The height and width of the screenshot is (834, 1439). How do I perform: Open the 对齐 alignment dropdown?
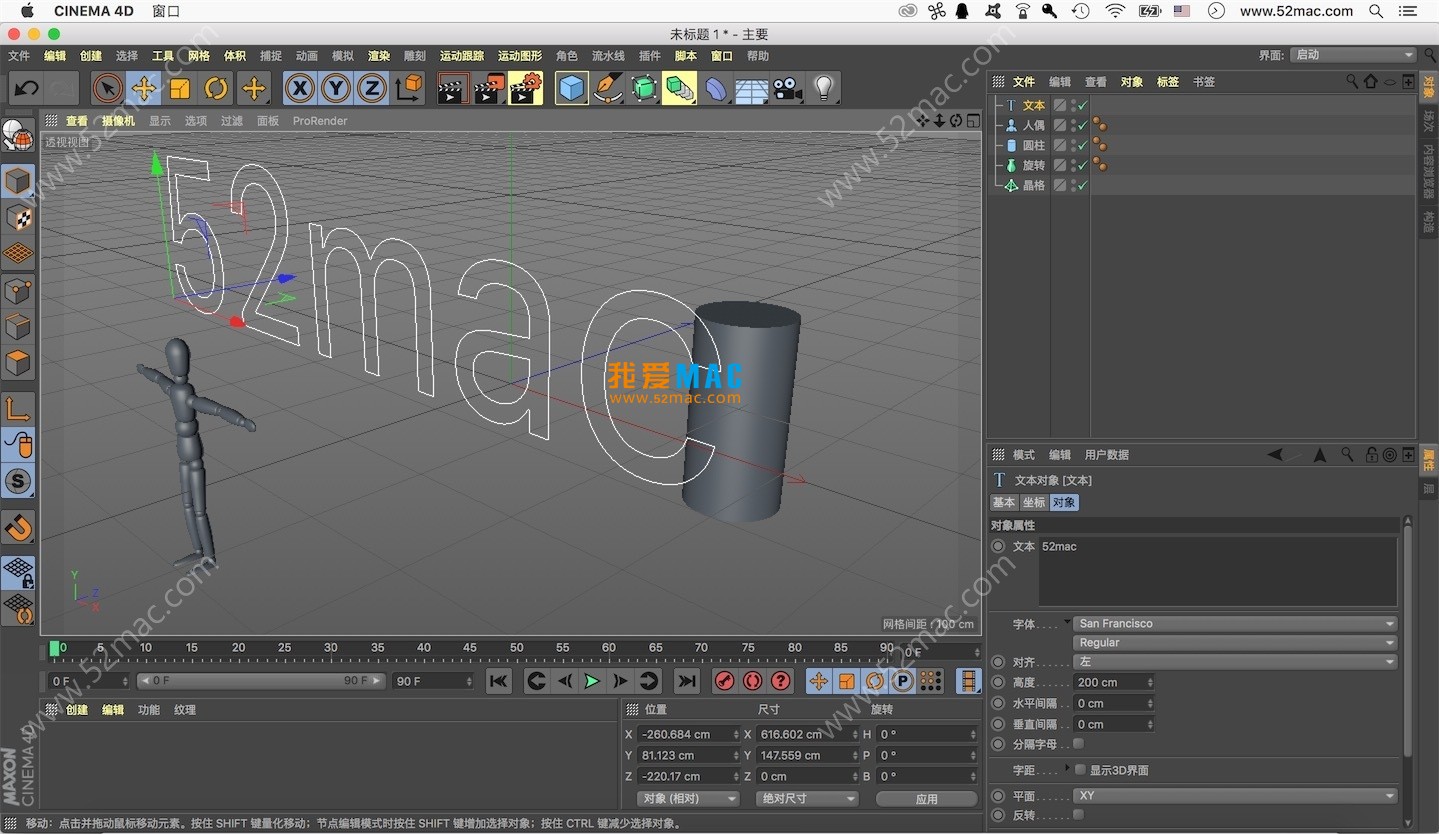pos(1235,662)
